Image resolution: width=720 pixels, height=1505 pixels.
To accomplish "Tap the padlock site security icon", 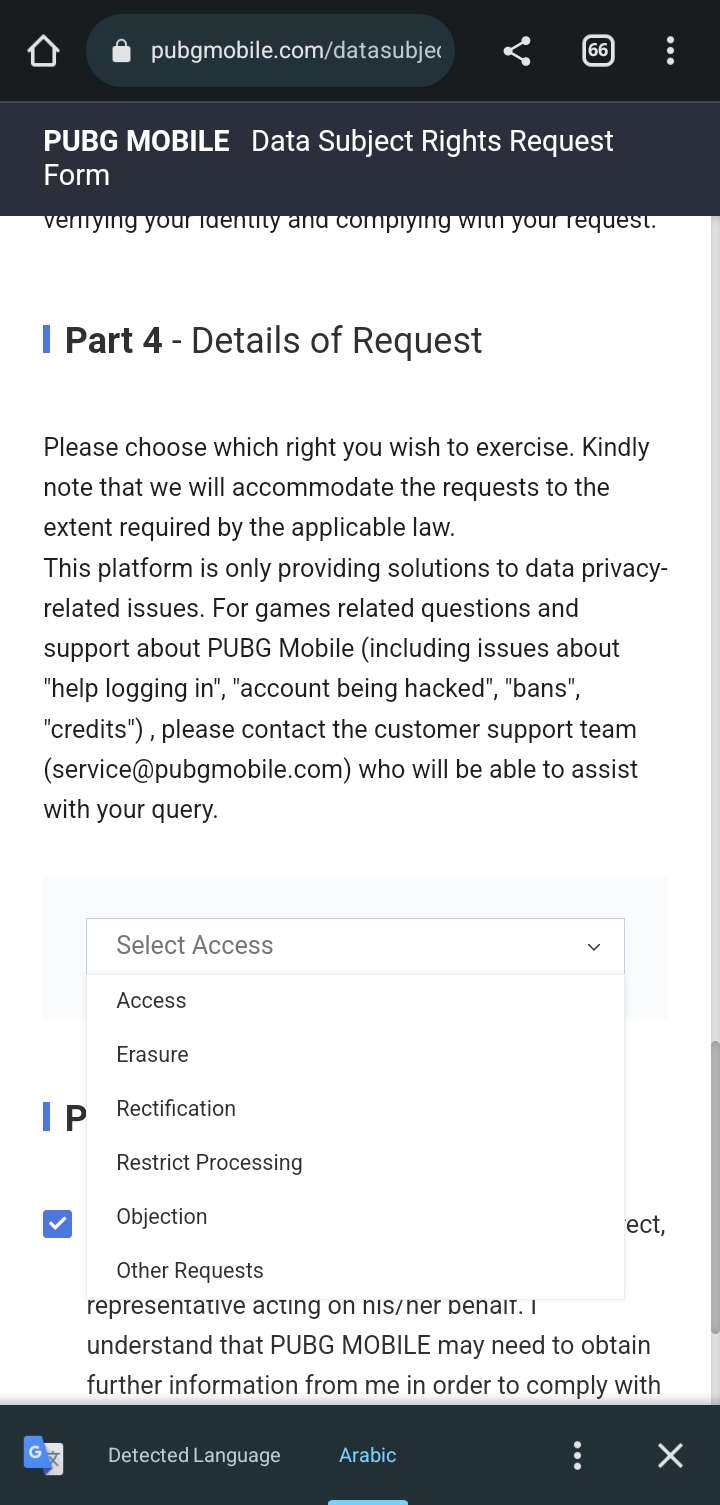I will pos(120,50).
